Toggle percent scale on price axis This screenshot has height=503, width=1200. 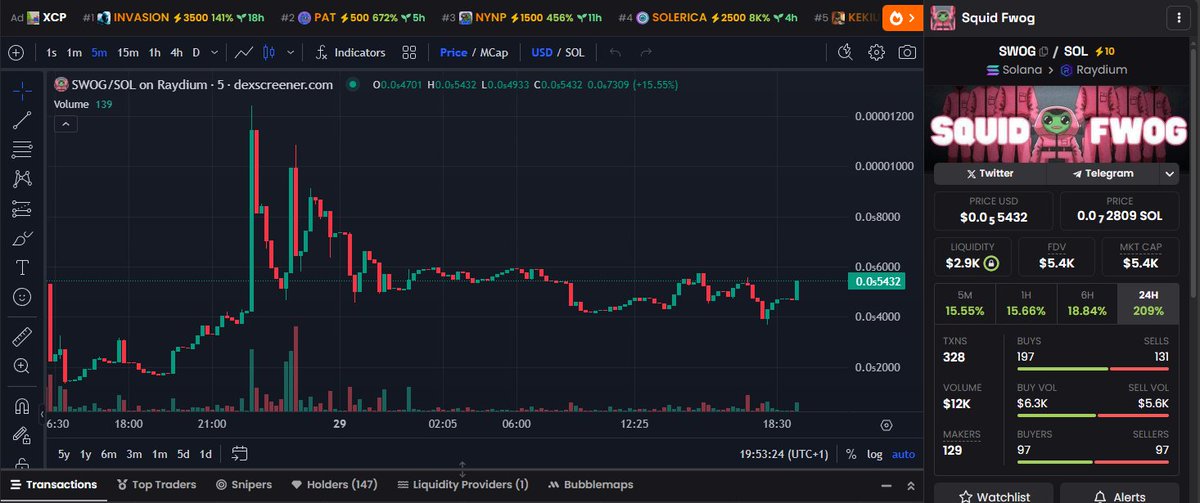point(851,454)
